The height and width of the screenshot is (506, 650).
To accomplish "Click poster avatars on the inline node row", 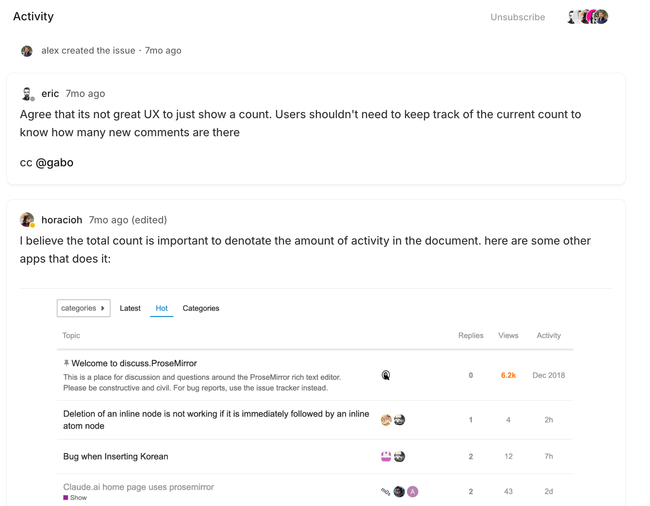I will tap(392, 420).
